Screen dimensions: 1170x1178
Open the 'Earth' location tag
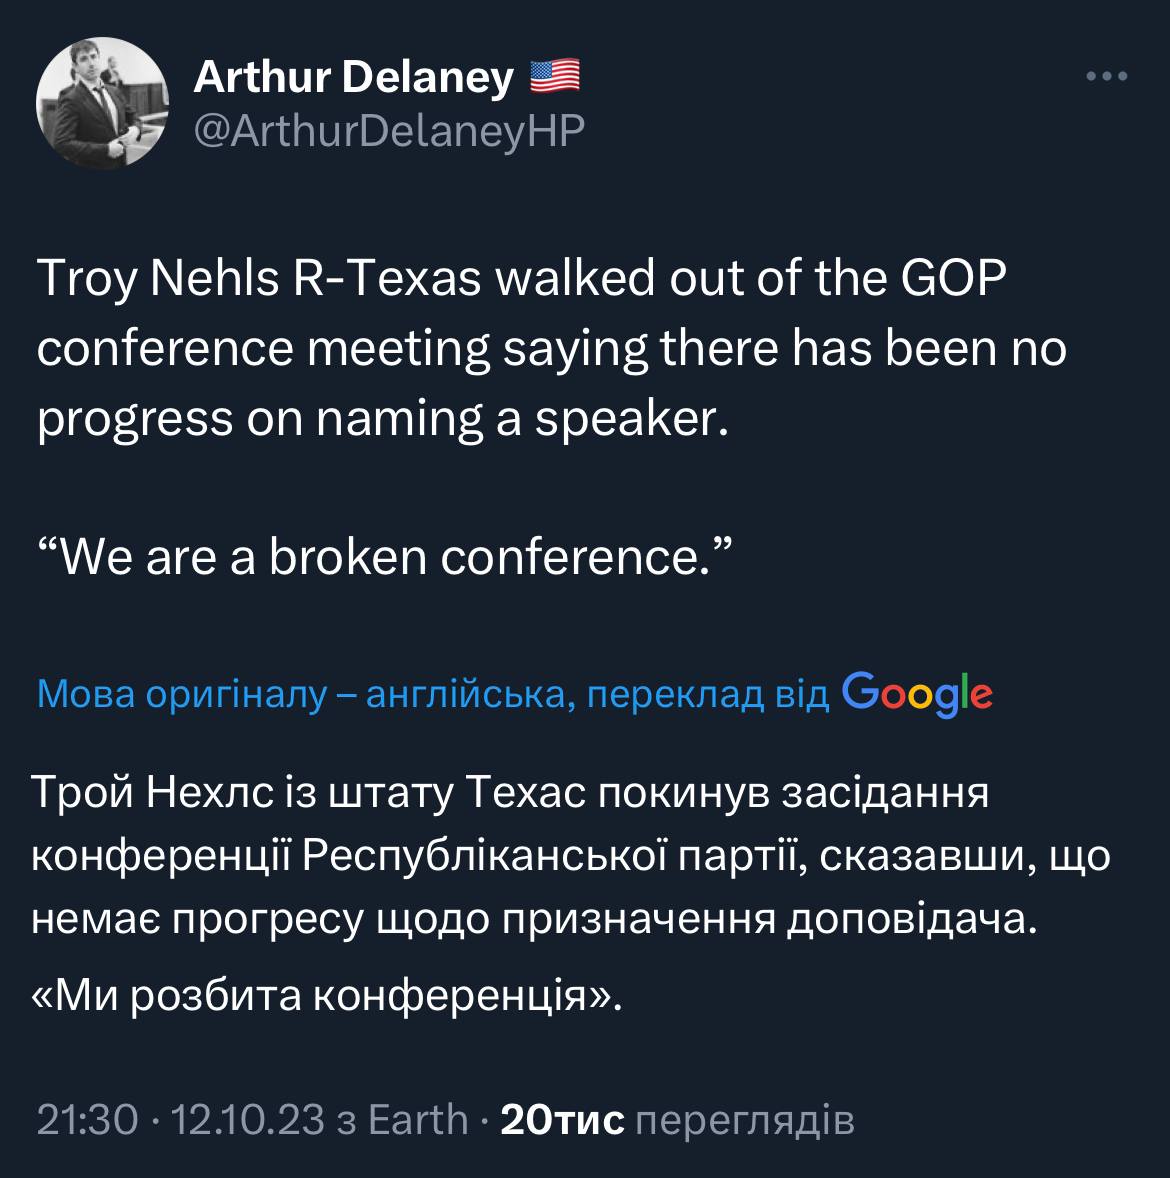pos(418,1120)
